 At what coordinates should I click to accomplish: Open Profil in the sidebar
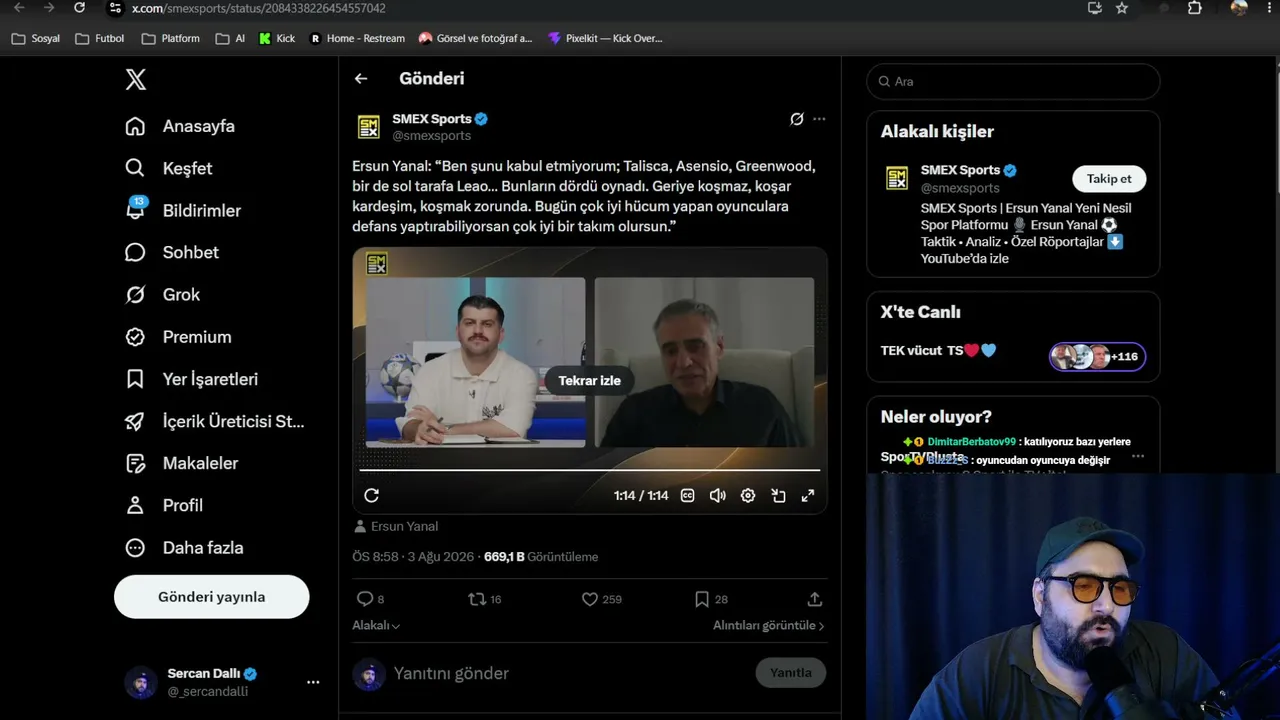[x=164, y=506]
